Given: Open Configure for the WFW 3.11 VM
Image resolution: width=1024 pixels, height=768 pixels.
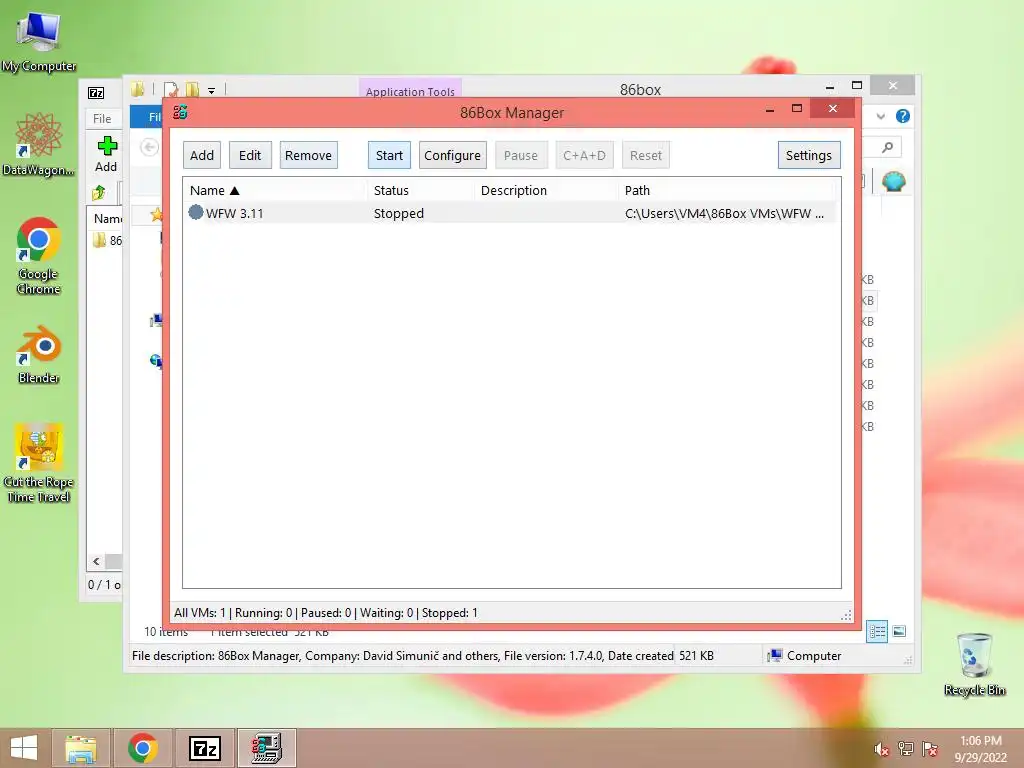Looking at the screenshot, I should 453,155.
